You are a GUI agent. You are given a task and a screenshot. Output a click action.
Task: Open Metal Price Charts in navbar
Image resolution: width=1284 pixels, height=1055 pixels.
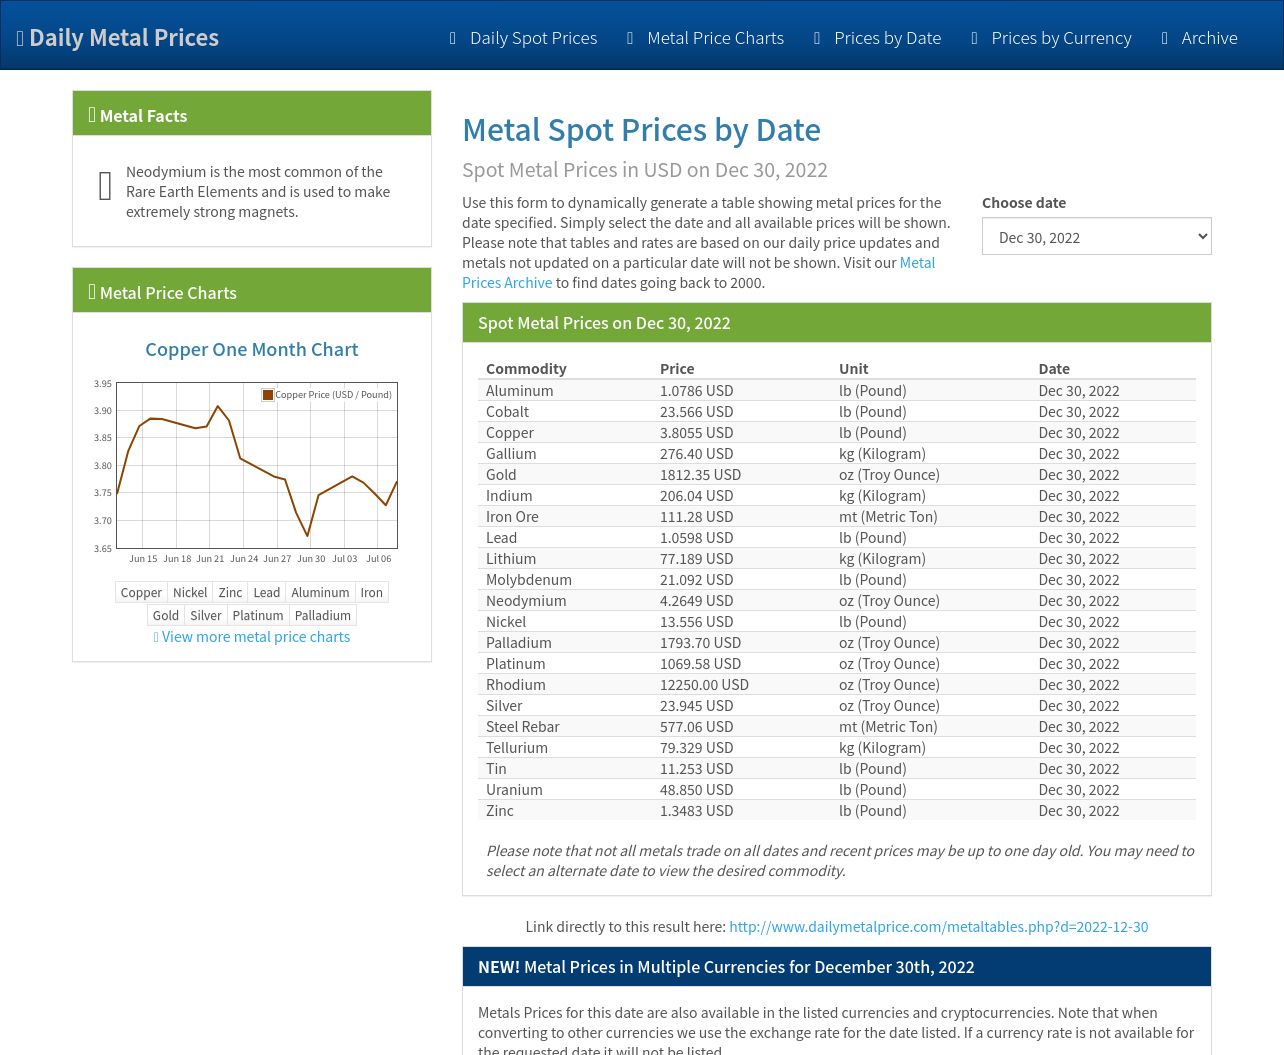coord(715,38)
